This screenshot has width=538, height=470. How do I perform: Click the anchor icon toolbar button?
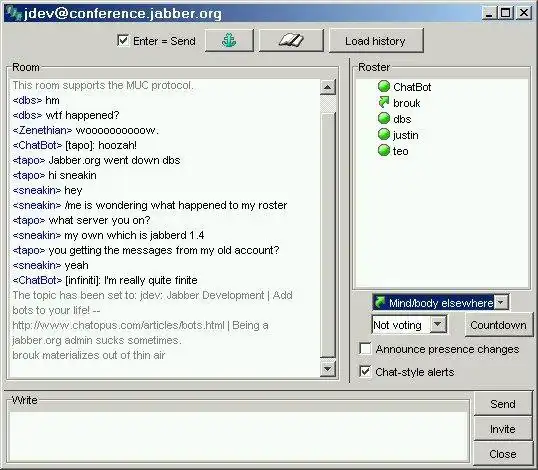click(x=229, y=40)
